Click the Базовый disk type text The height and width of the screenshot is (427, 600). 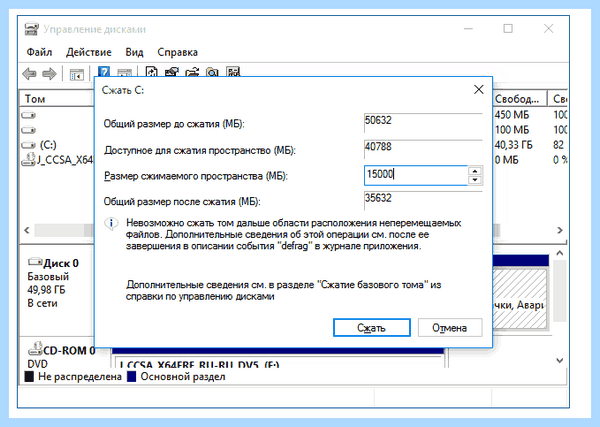tap(48, 276)
